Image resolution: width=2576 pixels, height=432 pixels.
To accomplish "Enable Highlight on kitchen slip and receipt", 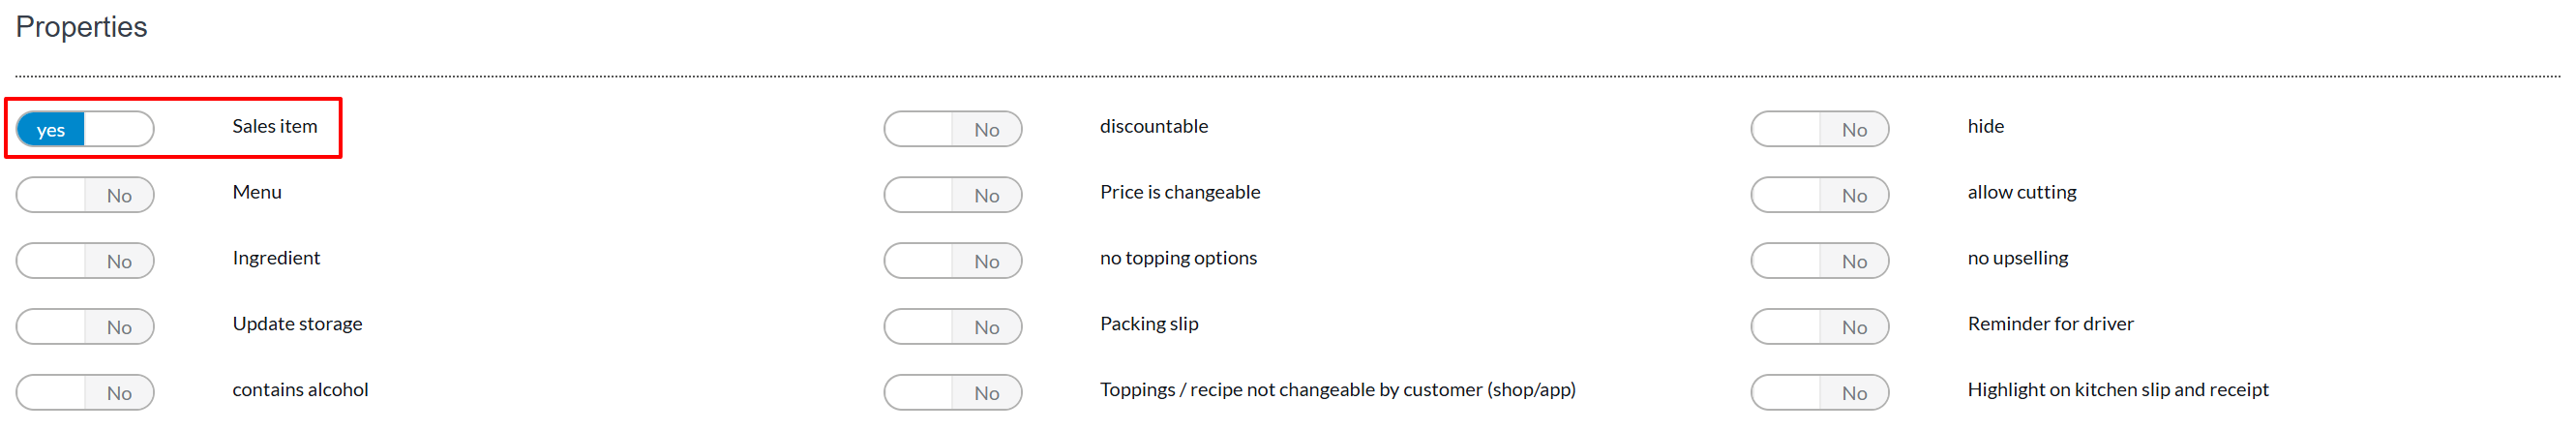I will pos(1819,393).
